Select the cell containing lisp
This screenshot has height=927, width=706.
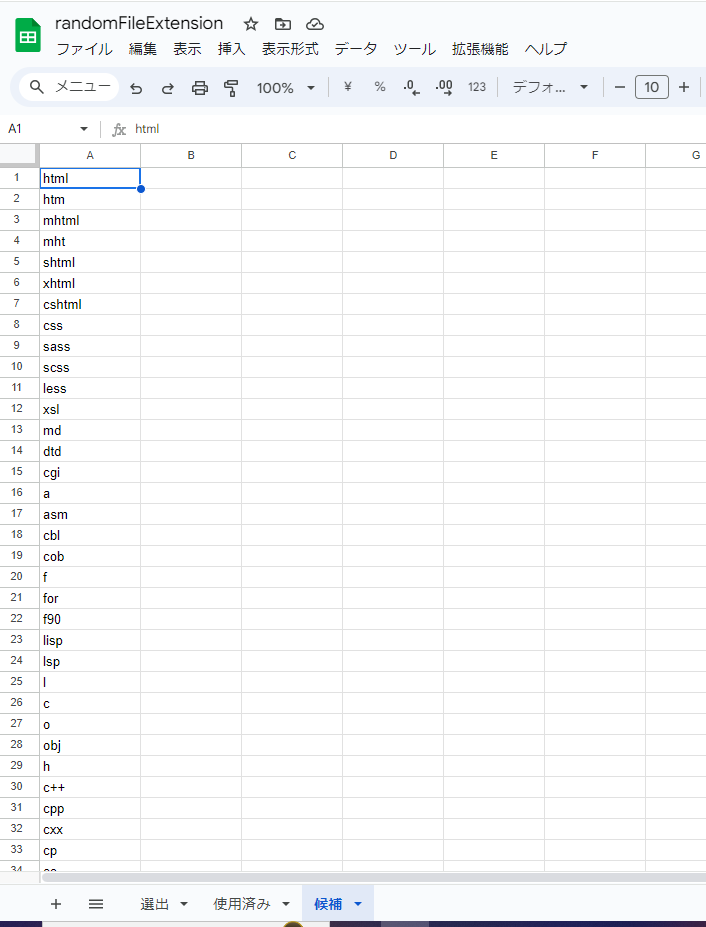[90, 640]
